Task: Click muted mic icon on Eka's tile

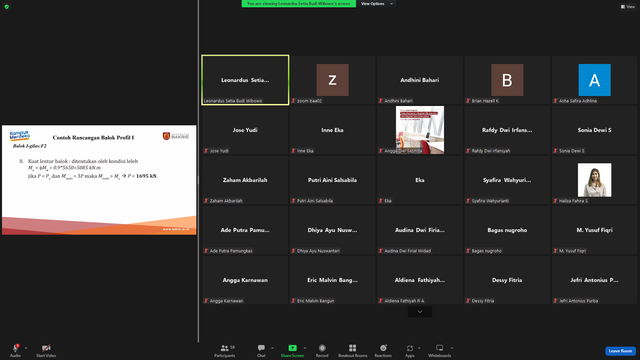Action: click(381, 201)
